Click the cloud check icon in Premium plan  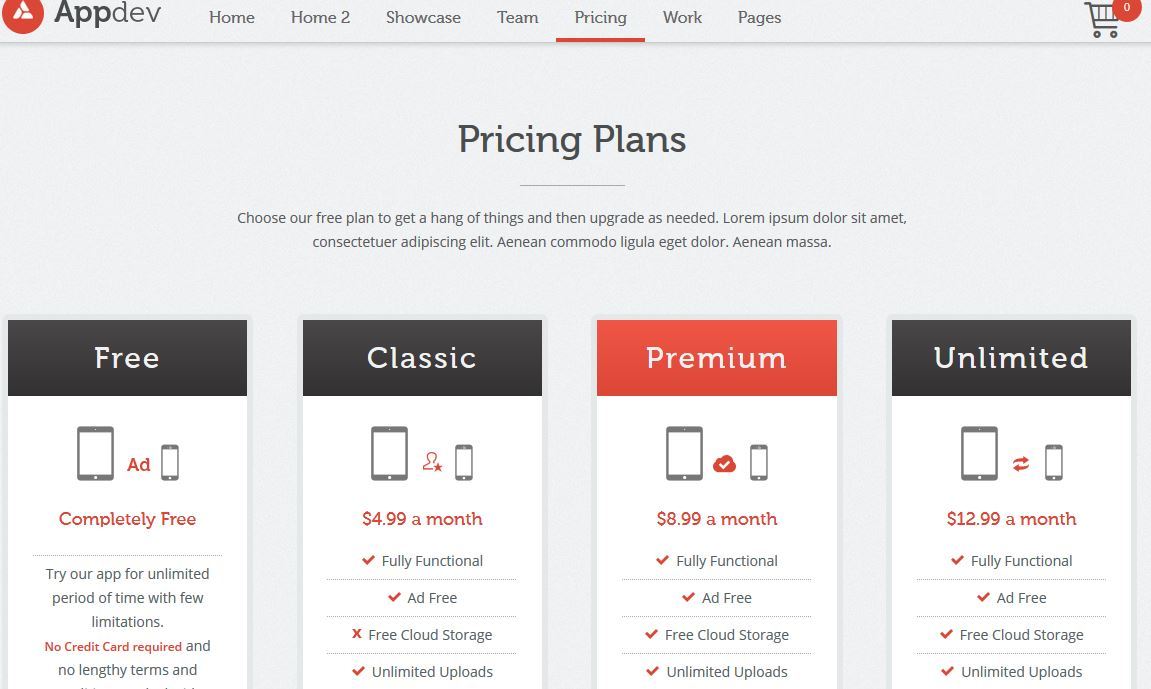[725, 464]
